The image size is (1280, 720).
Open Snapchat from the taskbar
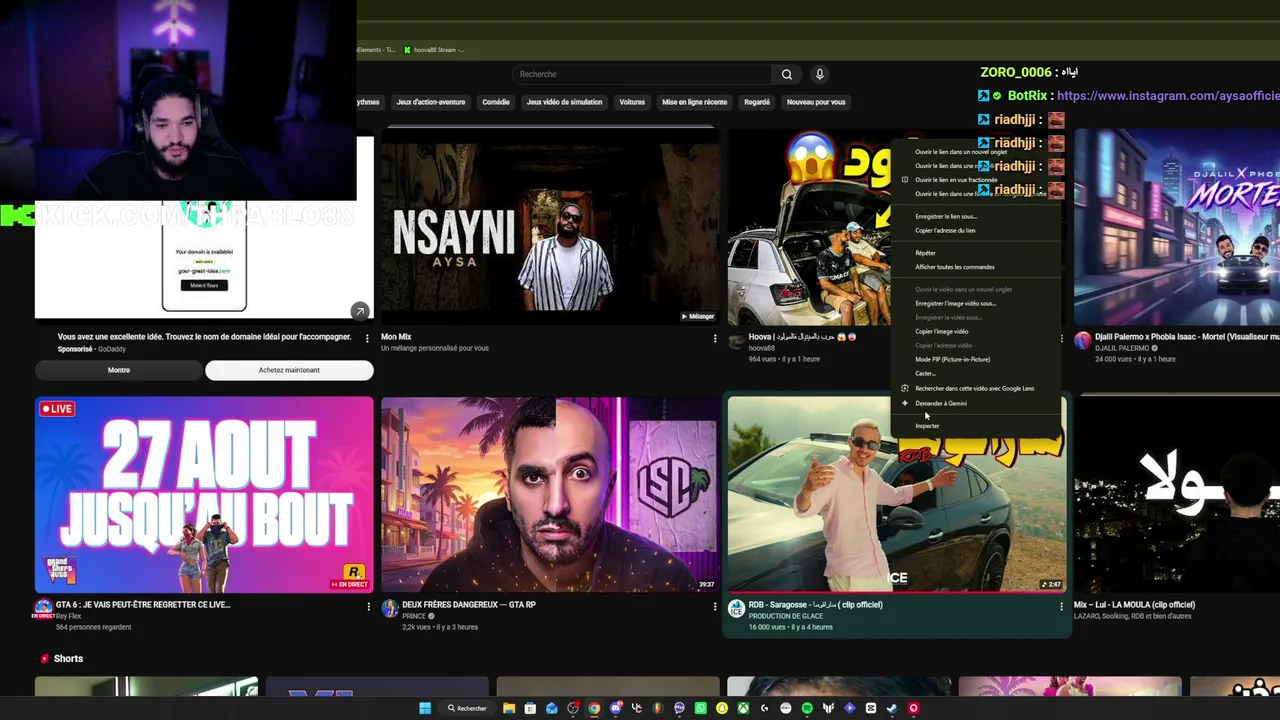point(722,708)
